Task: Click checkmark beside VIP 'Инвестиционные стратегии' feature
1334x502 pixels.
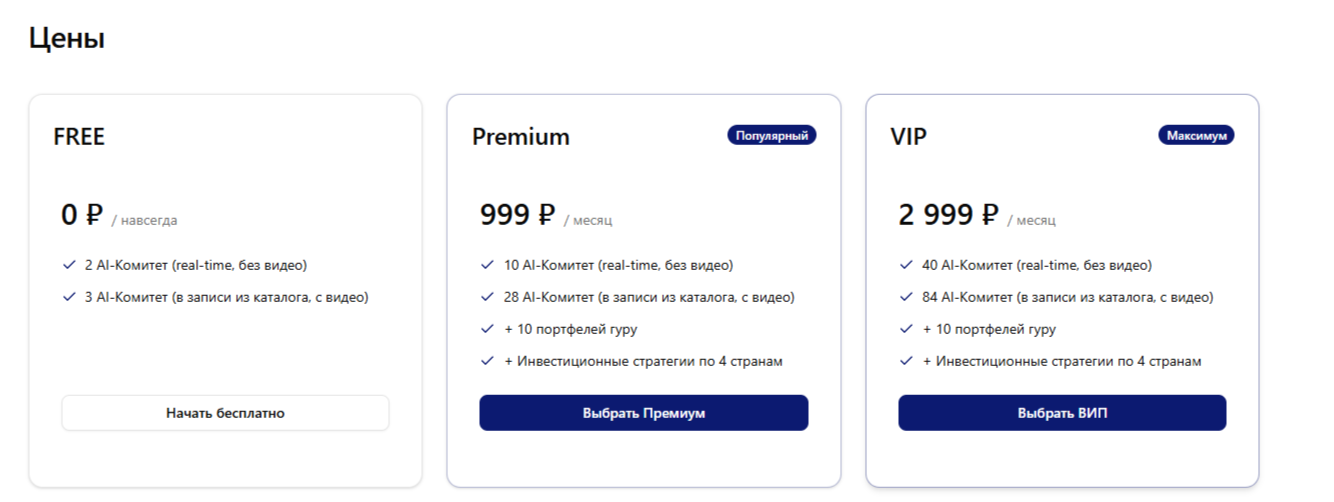Action: (x=906, y=361)
